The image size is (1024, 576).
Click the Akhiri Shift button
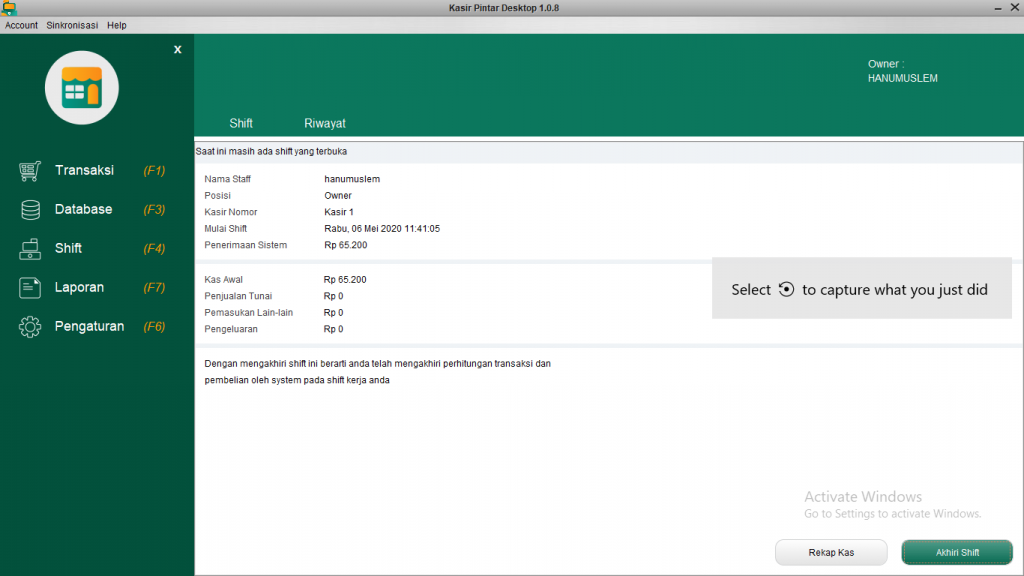(x=957, y=552)
